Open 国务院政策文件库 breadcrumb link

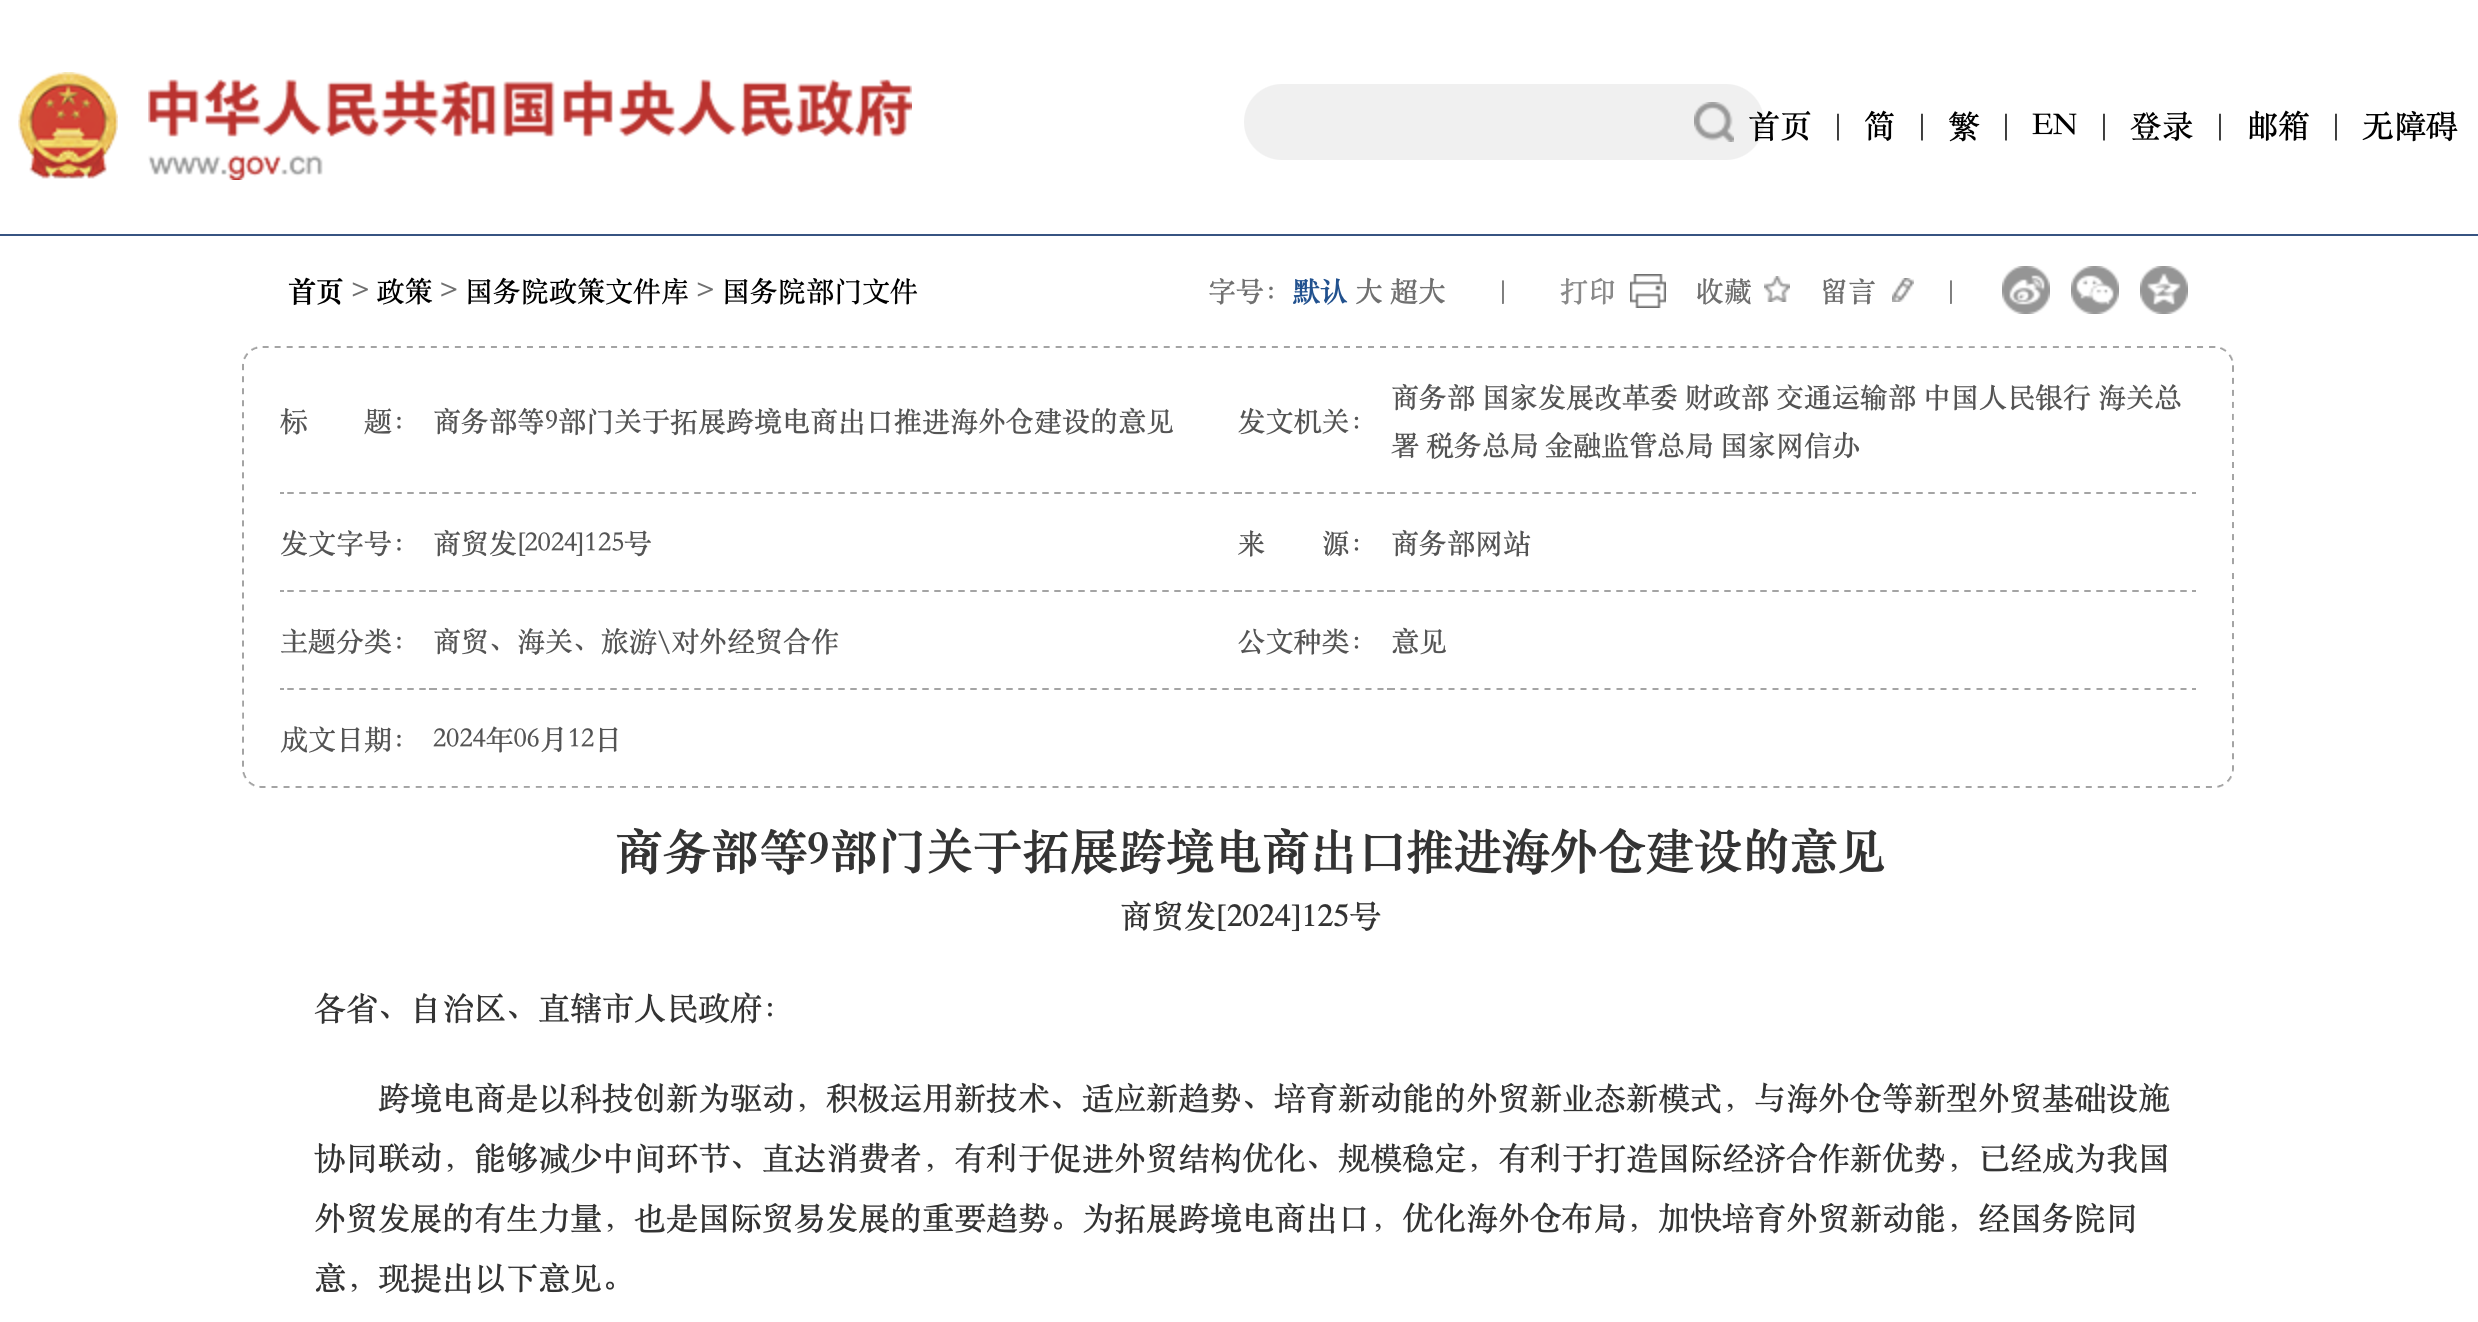click(577, 291)
